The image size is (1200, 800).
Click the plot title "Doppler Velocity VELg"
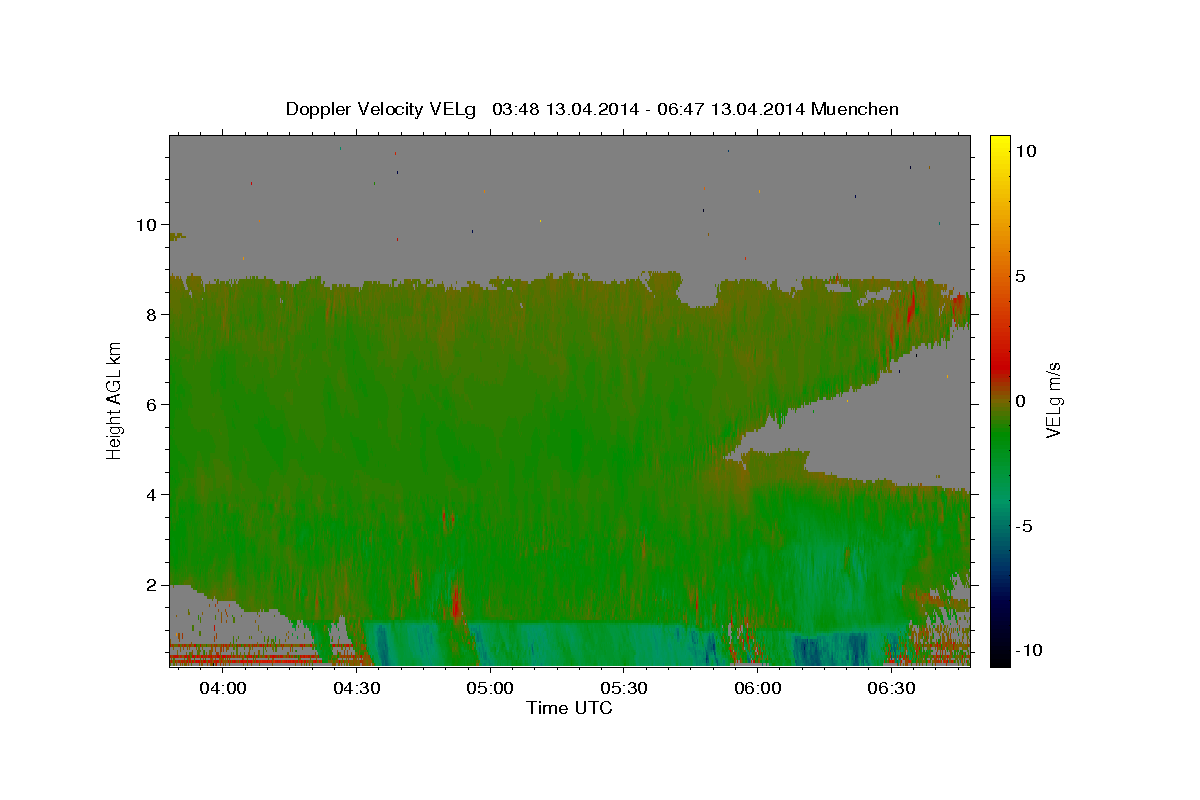pyautogui.click(x=383, y=109)
